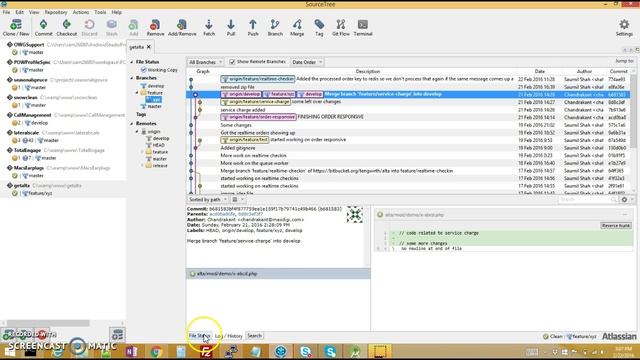The height and width of the screenshot is (360, 640).
Task: Expand the release folder under origin
Action: [142, 166]
